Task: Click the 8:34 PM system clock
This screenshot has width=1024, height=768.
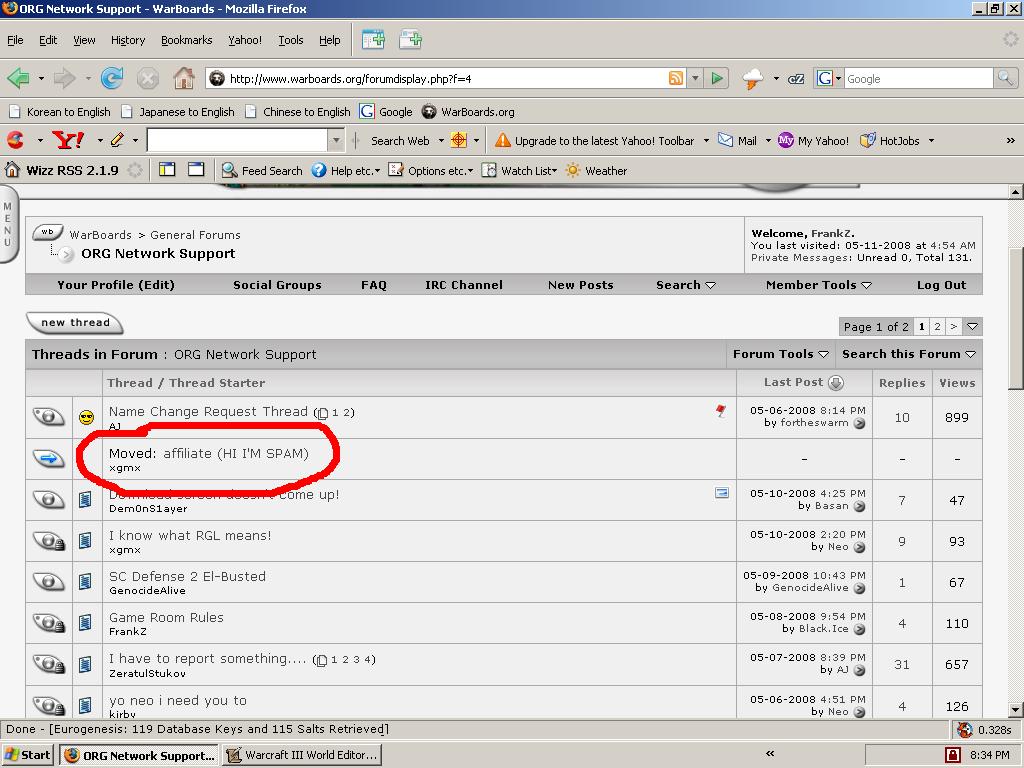Action: pyautogui.click(x=989, y=755)
